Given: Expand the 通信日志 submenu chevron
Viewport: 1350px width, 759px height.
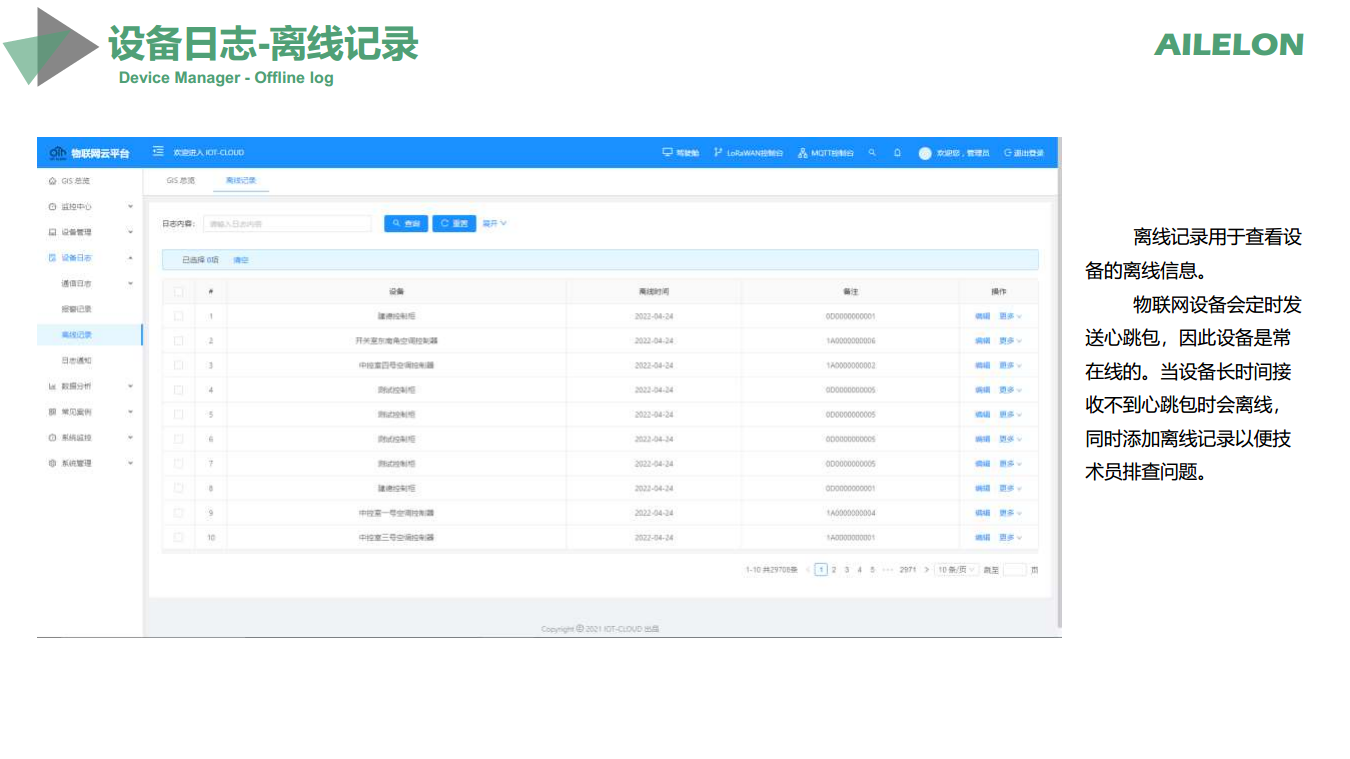Looking at the screenshot, I should point(130,284).
